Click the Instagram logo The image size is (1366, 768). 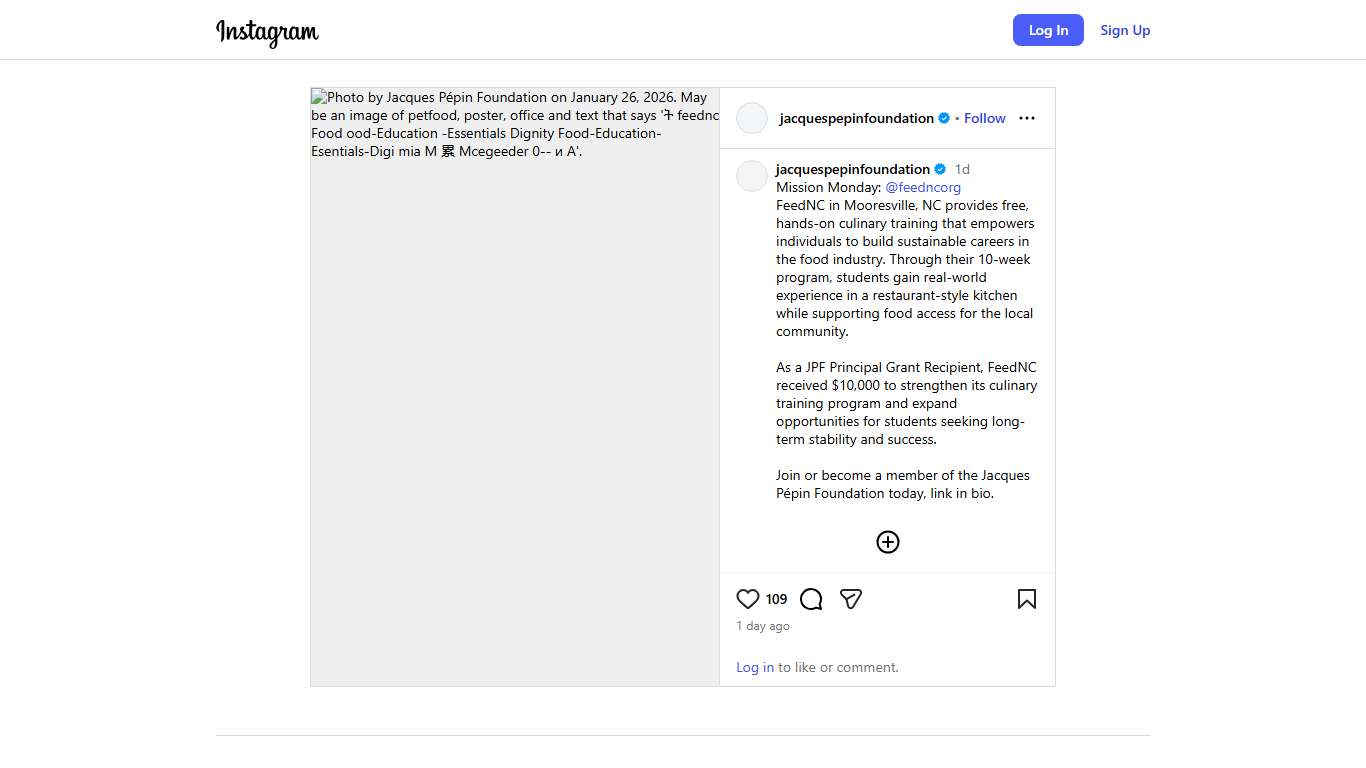pyautogui.click(x=267, y=32)
